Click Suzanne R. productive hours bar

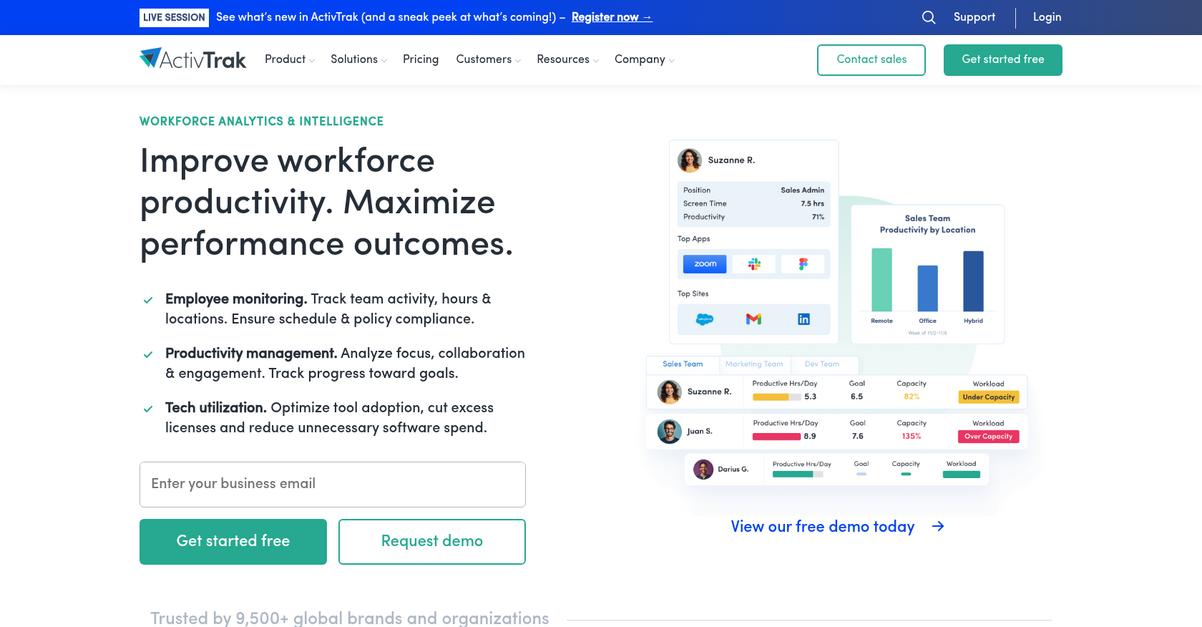pos(777,397)
